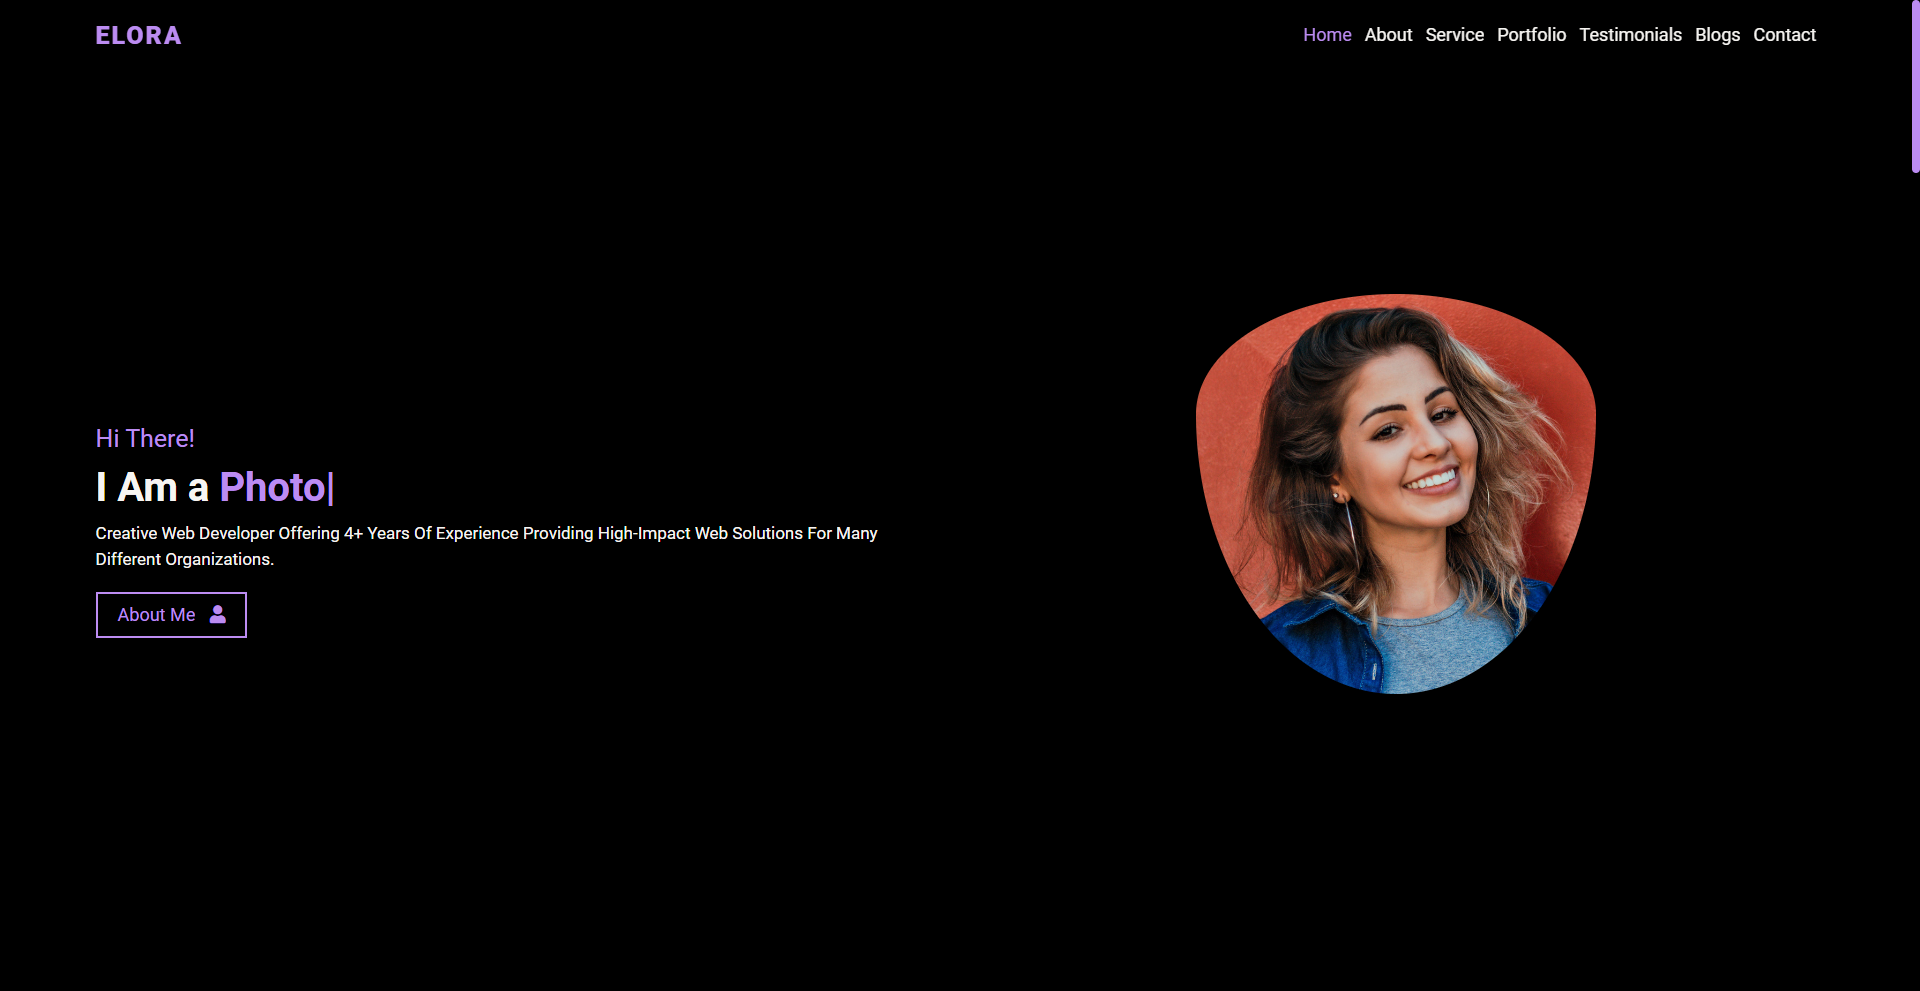Image resolution: width=1920 pixels, height=991 pixels.
Task: Open the About nav link
Action: click(x=1388, y=35)
